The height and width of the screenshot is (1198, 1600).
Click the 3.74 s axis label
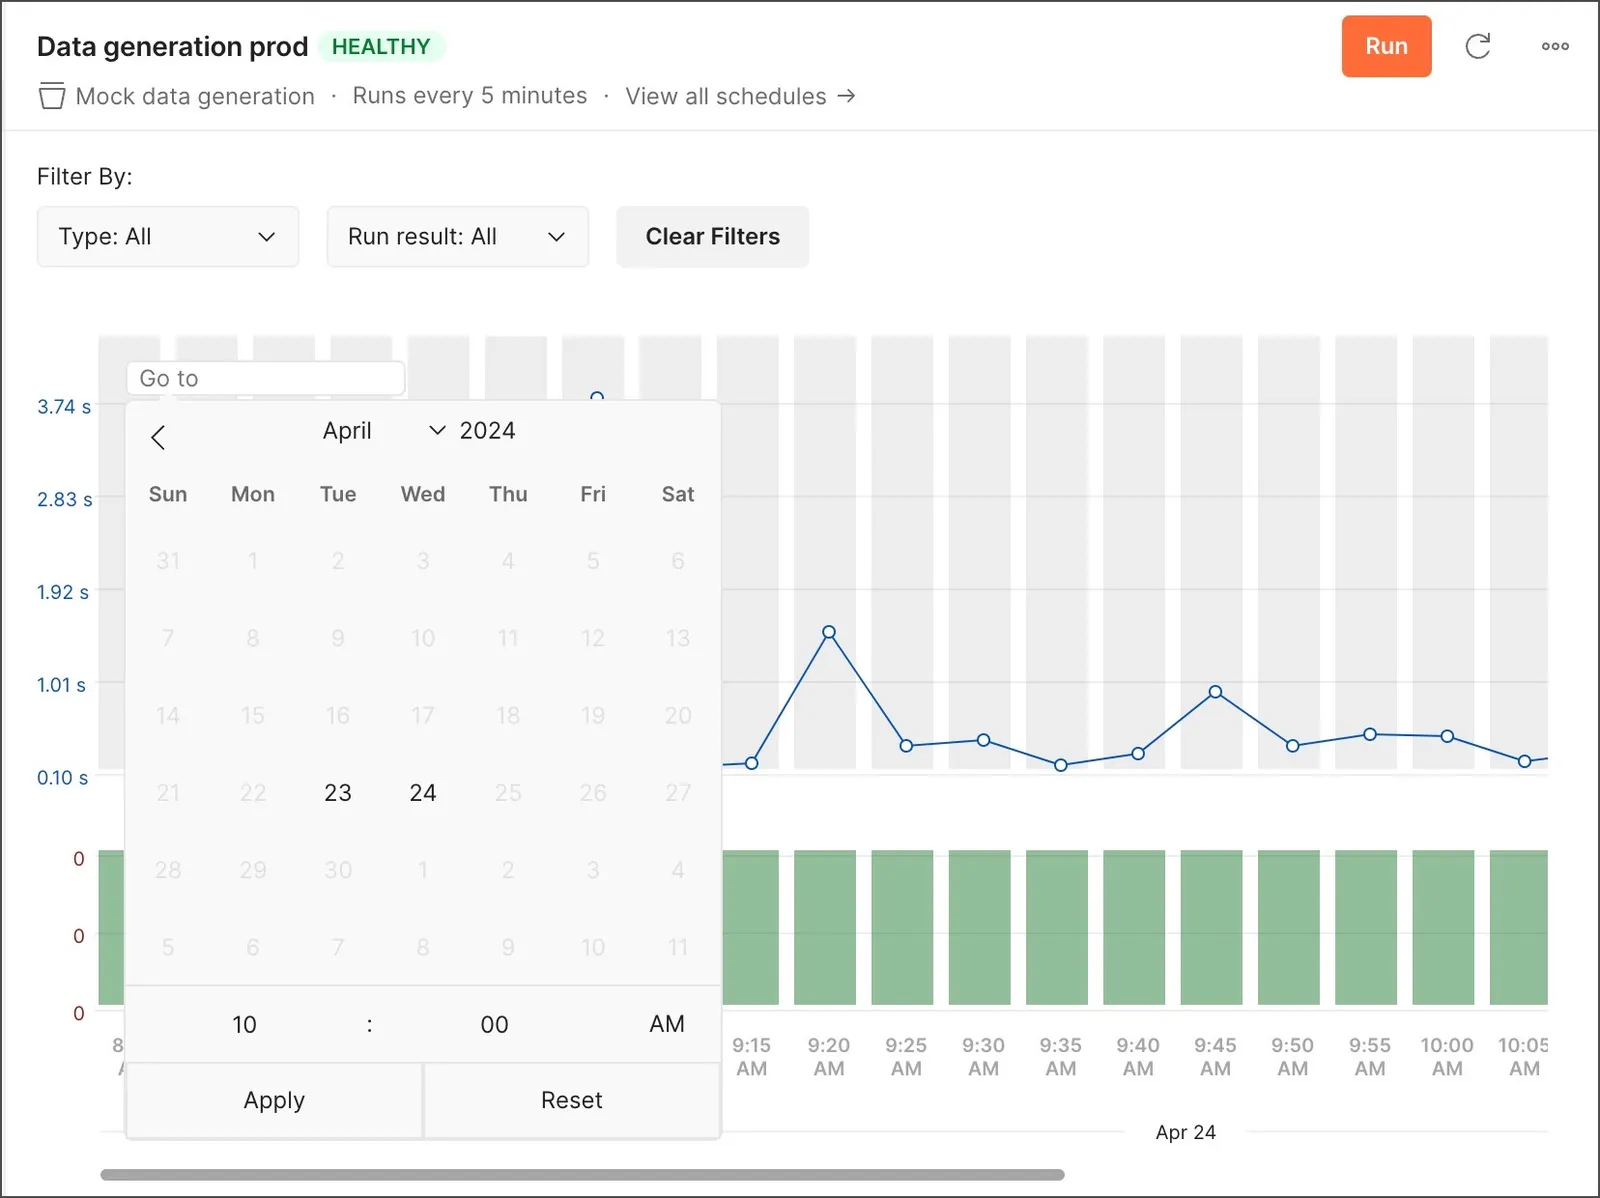tap(64, 407)
